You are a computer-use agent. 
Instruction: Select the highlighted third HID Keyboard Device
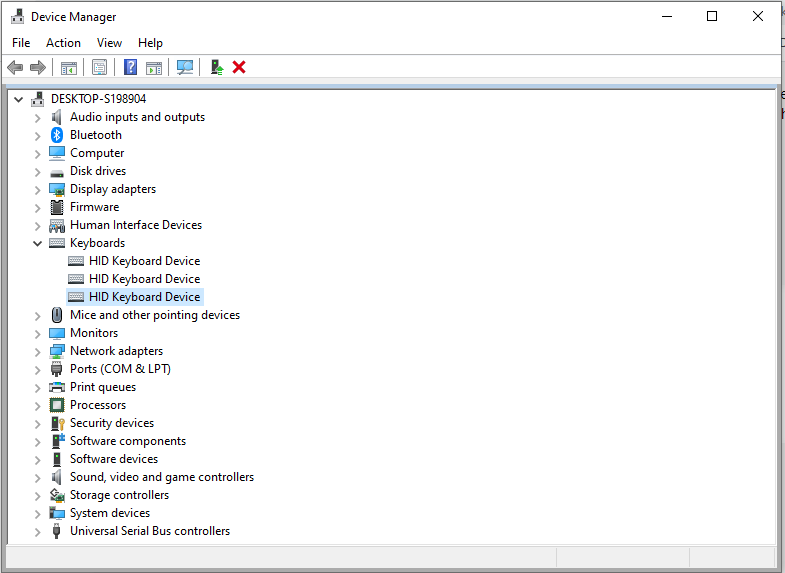pyautogui.click(x=145, y=297)
